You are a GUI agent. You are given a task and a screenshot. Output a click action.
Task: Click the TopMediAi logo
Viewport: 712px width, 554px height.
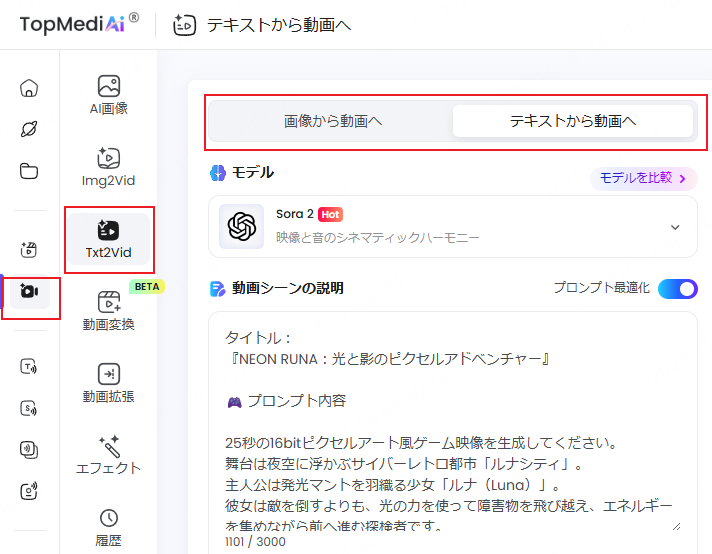[x=79, y=24]
